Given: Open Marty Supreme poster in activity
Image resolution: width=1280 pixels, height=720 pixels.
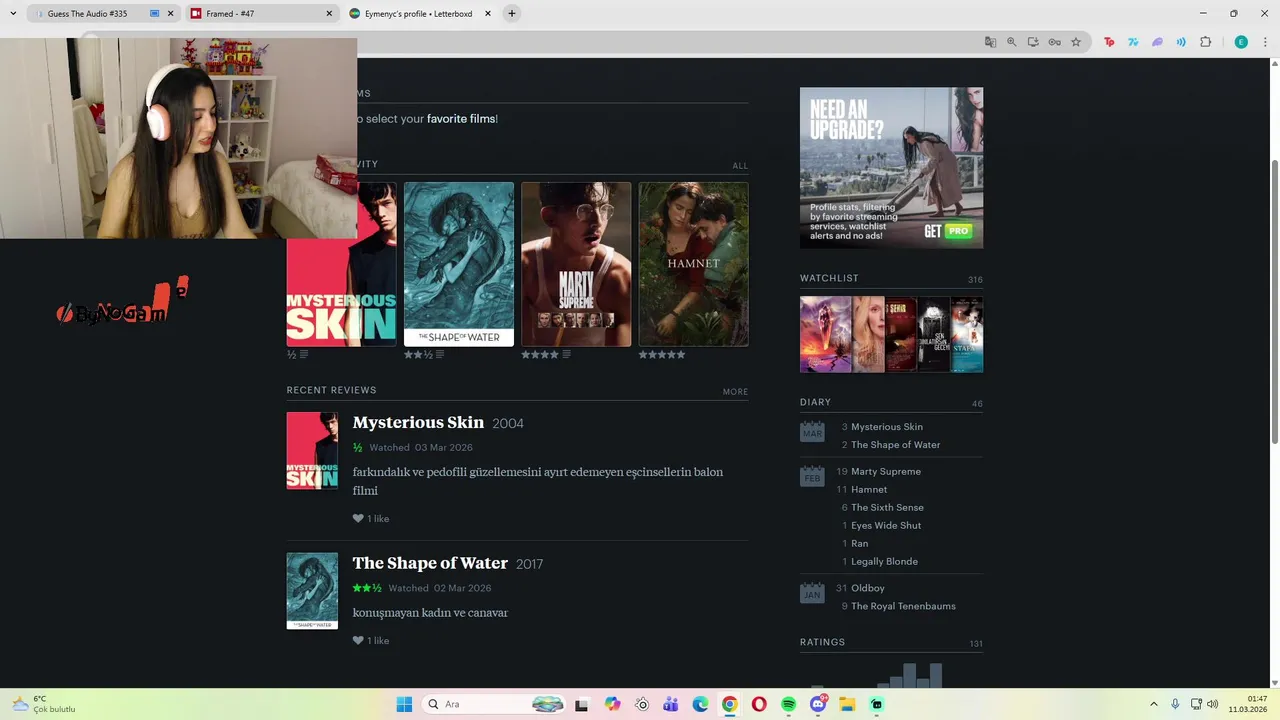Looking at the screenshot, I should (x=576, y=264).
